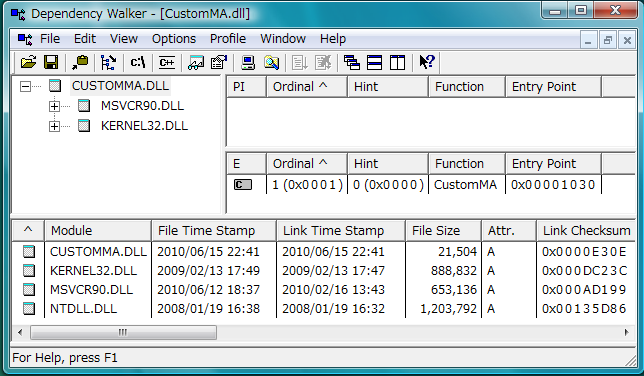
Task: Click module list horizontal scrollbar thumb
Action: (123, 332)
